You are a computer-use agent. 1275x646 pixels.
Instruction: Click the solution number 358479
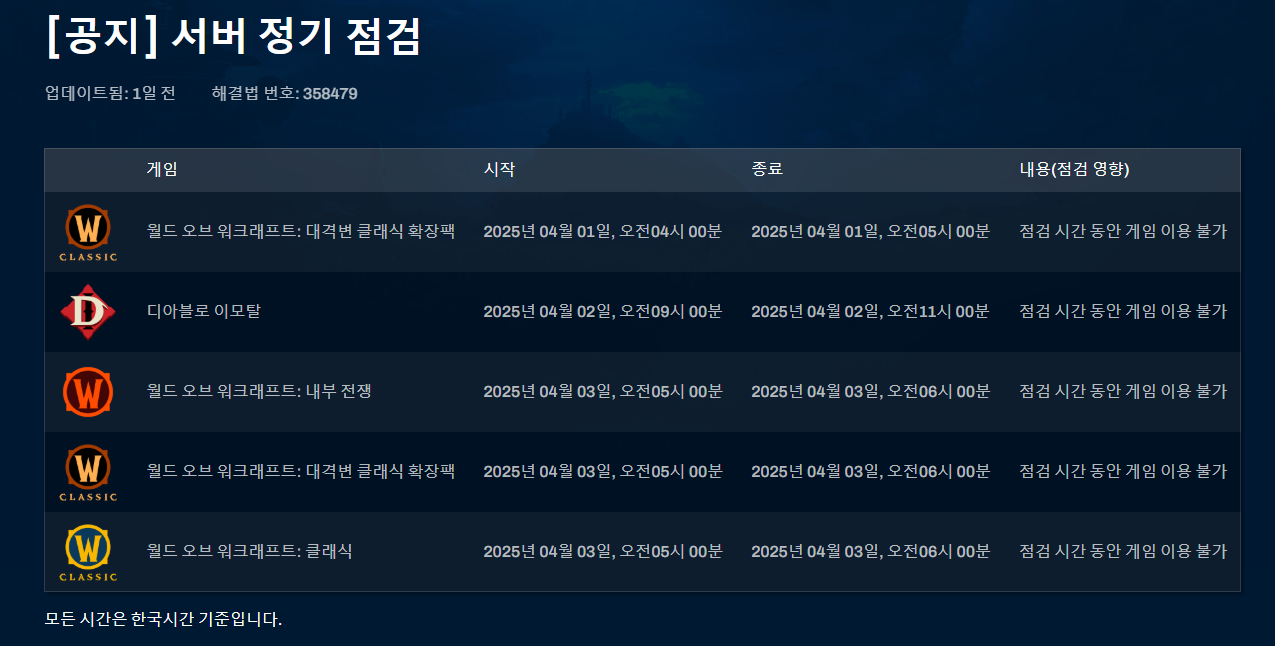tap(330, 93)
